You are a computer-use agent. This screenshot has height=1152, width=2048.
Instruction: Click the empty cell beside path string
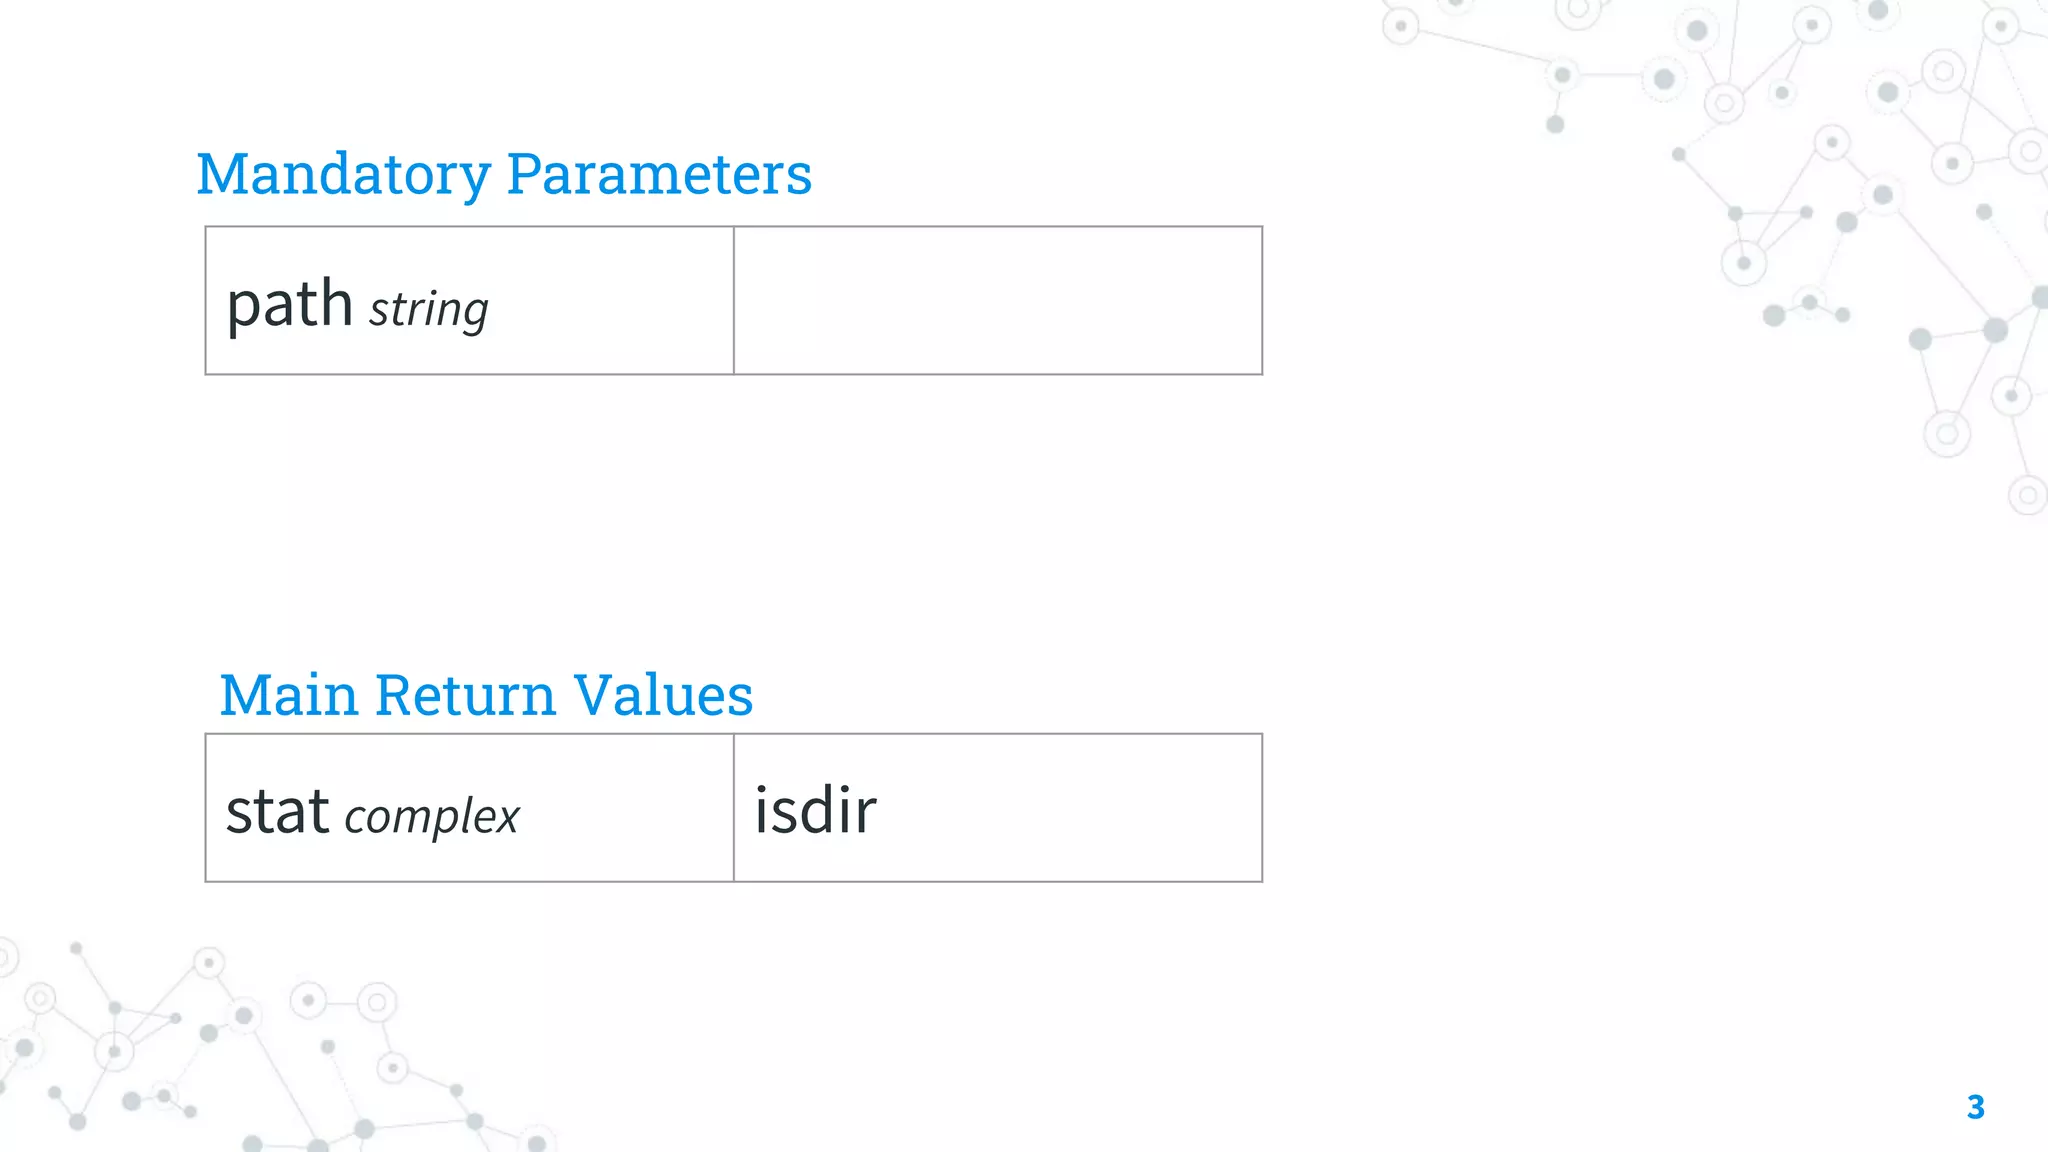coord(998,300)
